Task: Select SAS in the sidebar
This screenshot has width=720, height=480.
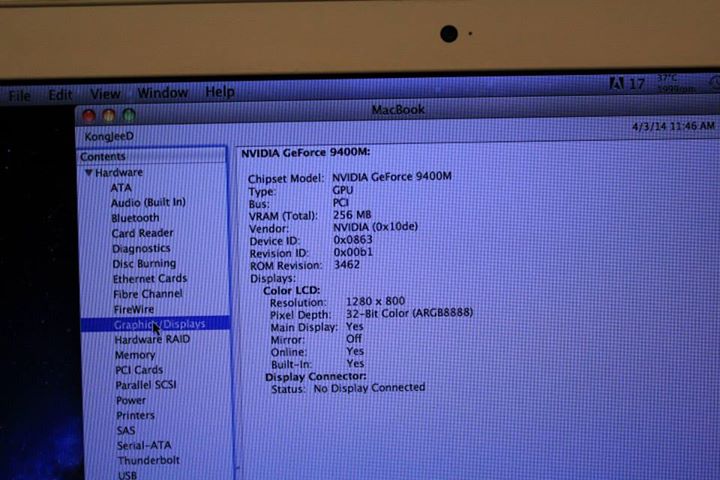Action: [126, 430]
